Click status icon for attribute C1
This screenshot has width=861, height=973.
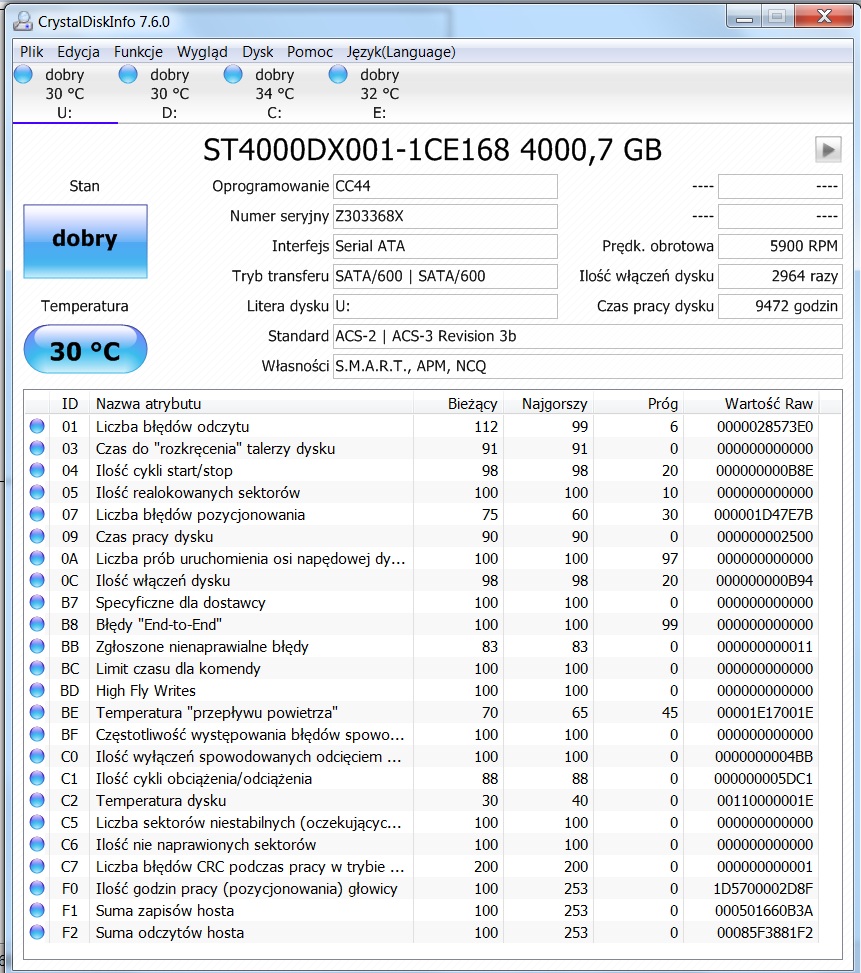pos(37,778)
